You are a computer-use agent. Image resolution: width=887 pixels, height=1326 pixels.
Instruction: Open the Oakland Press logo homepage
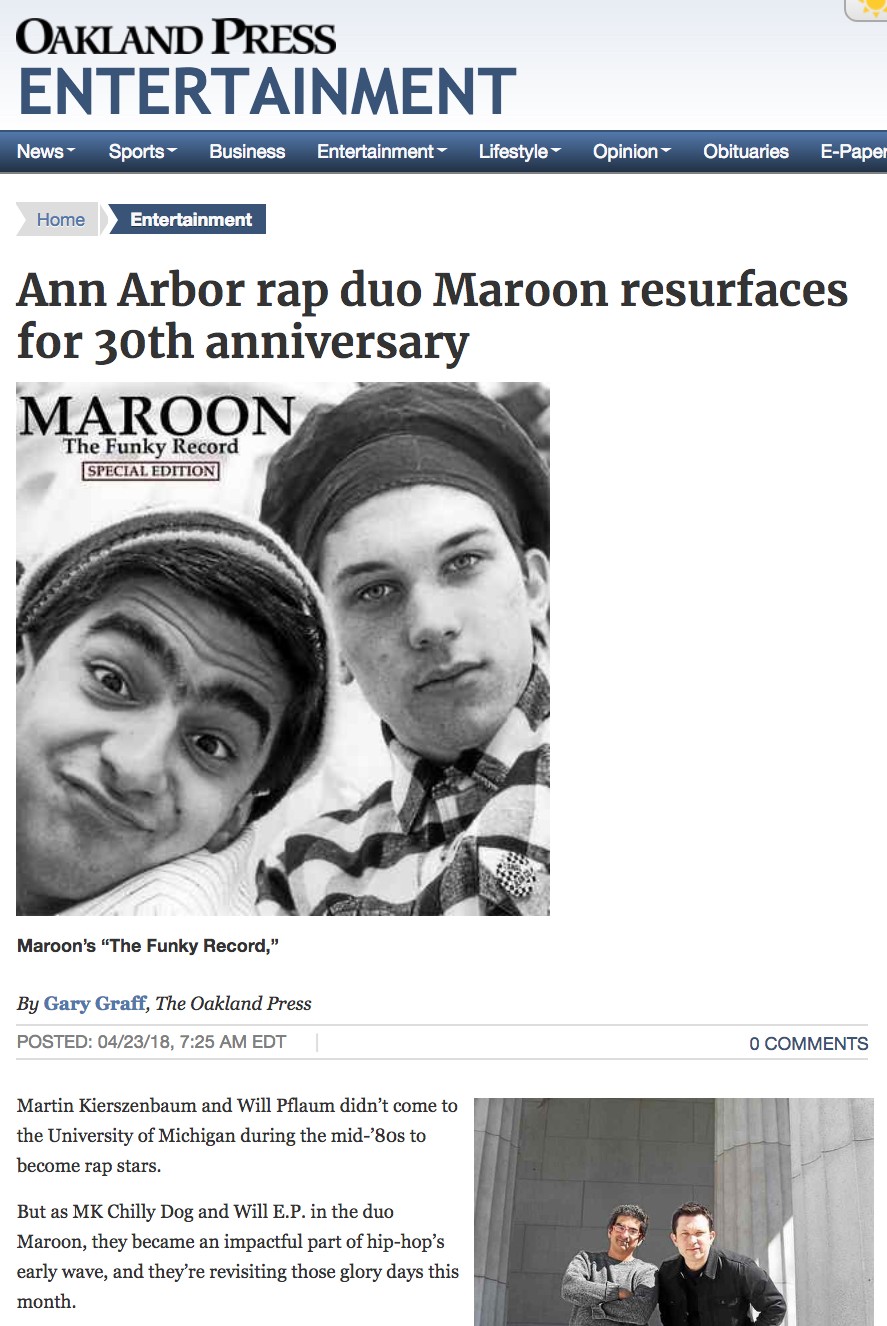coord(176,37)
